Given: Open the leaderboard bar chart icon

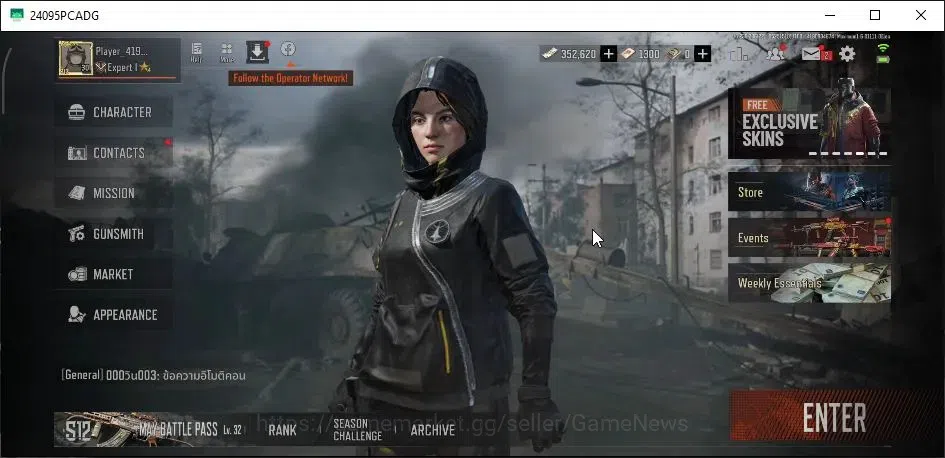Looking at the screenshot, I should point(739,54).
